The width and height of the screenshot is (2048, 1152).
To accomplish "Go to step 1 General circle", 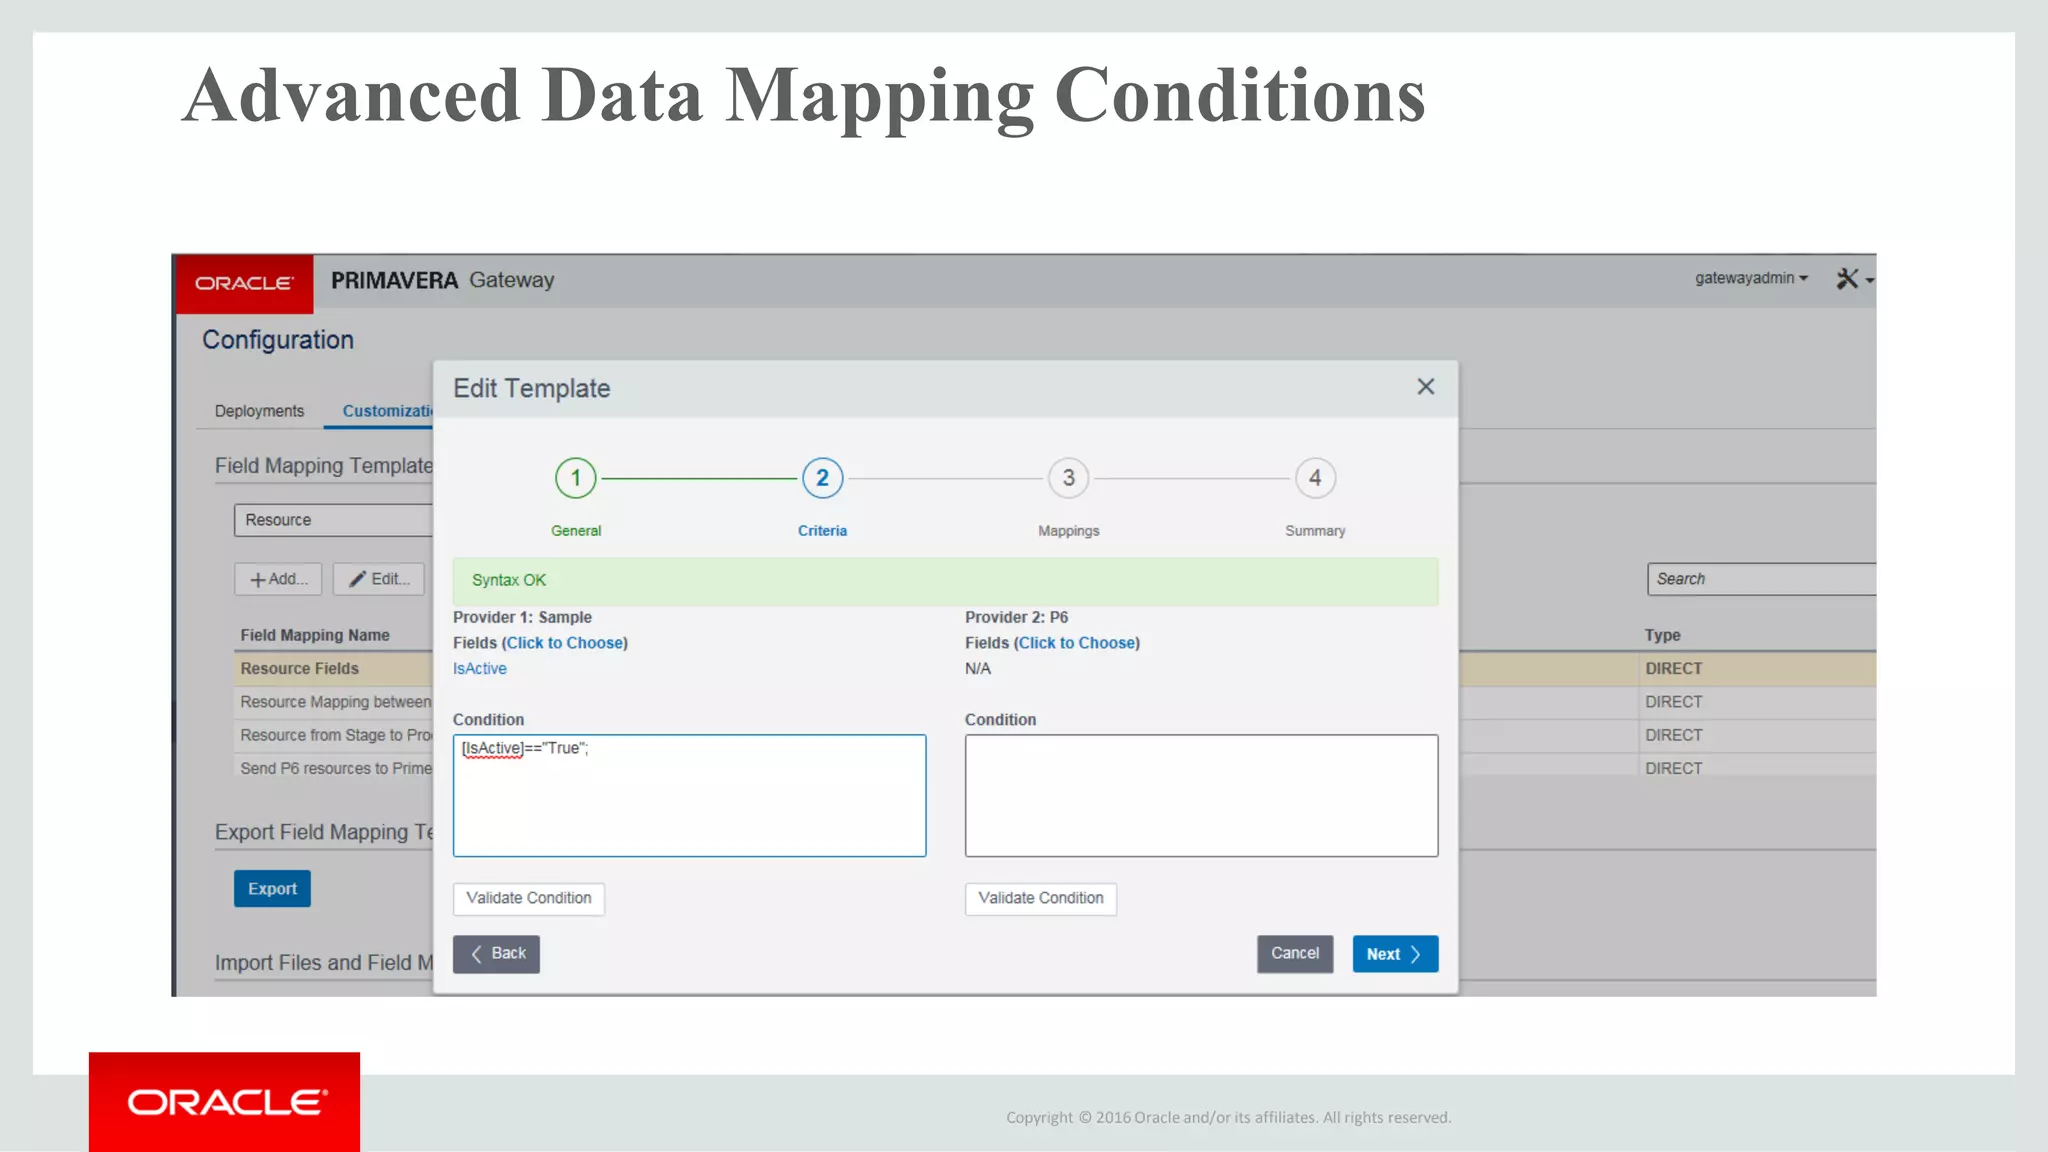I will [576, 478].
